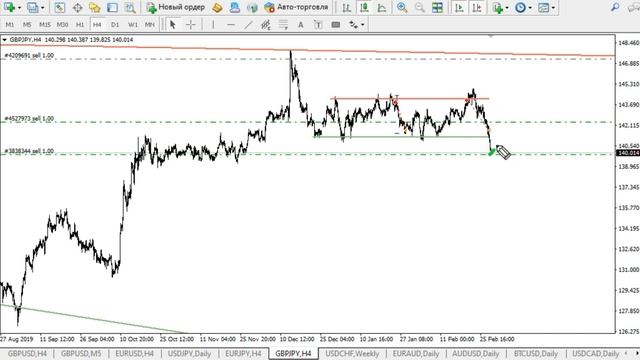Toggle chart shift from right border
640x360 pixels.
point(477,7)
